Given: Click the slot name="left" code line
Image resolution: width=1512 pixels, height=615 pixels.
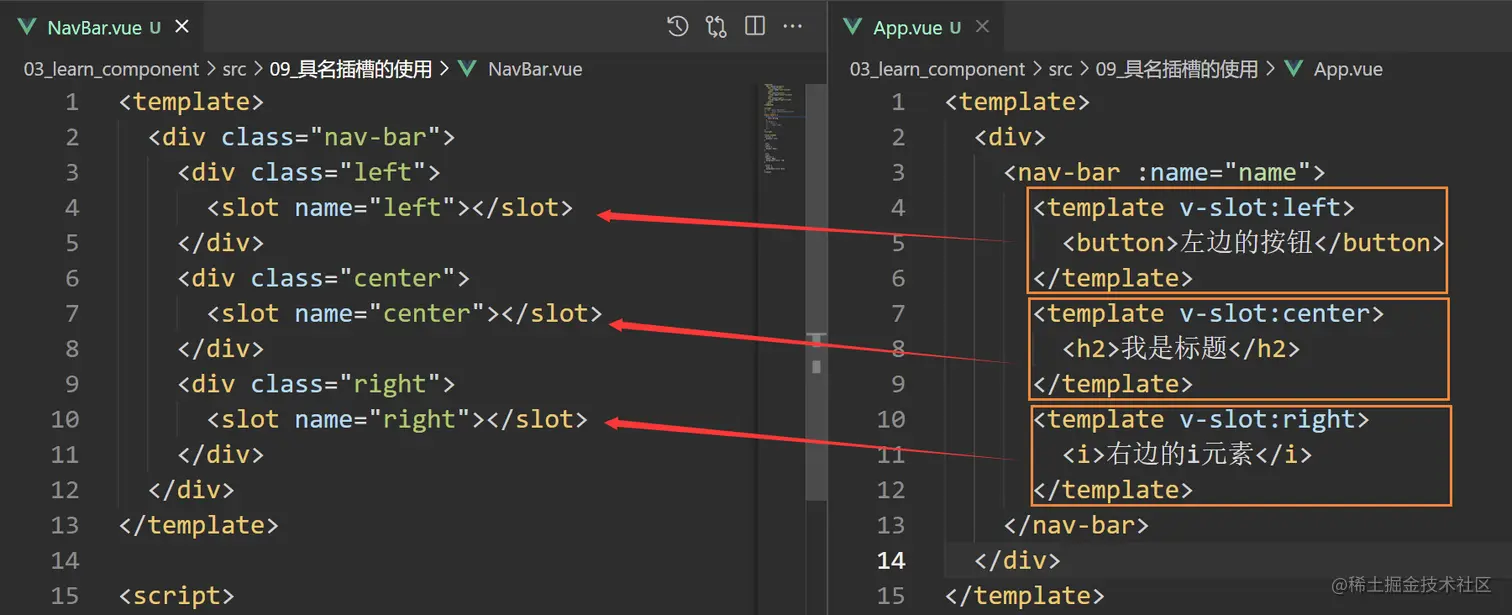Looking at the screenshot, I should [390, 208].
